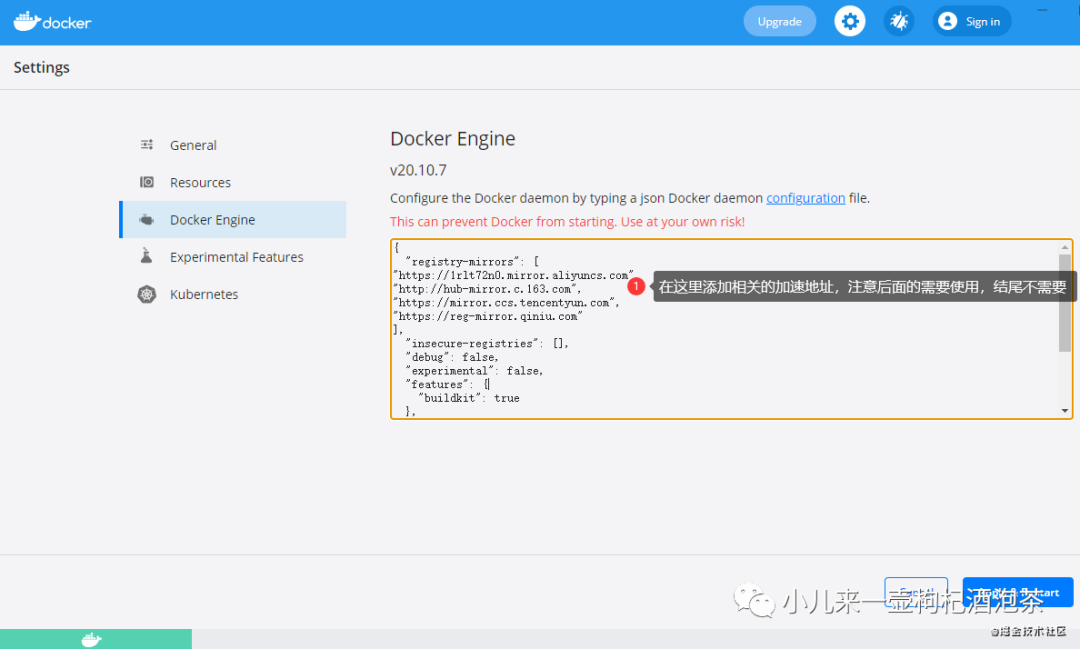Click the reg-mirror.qiniu.com URL line

point(488,317)
